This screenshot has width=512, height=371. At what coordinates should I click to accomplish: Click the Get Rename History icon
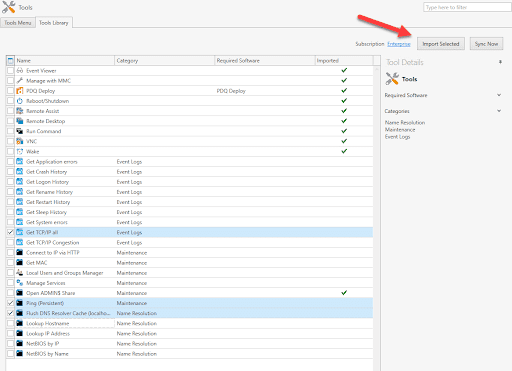tap(20, 192)
